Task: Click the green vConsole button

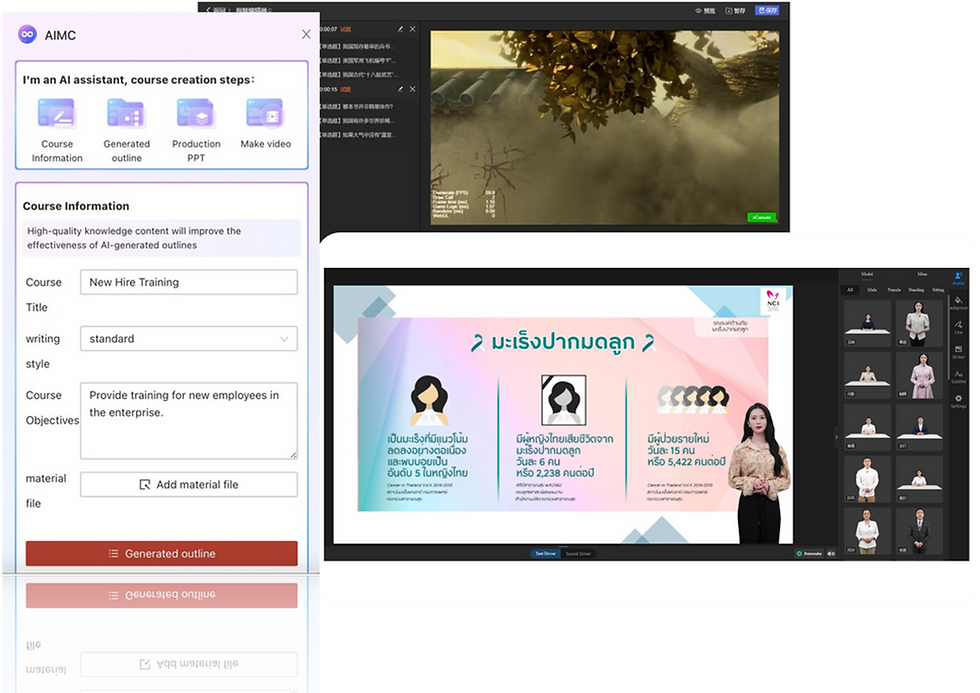Action: click(761, 217)
